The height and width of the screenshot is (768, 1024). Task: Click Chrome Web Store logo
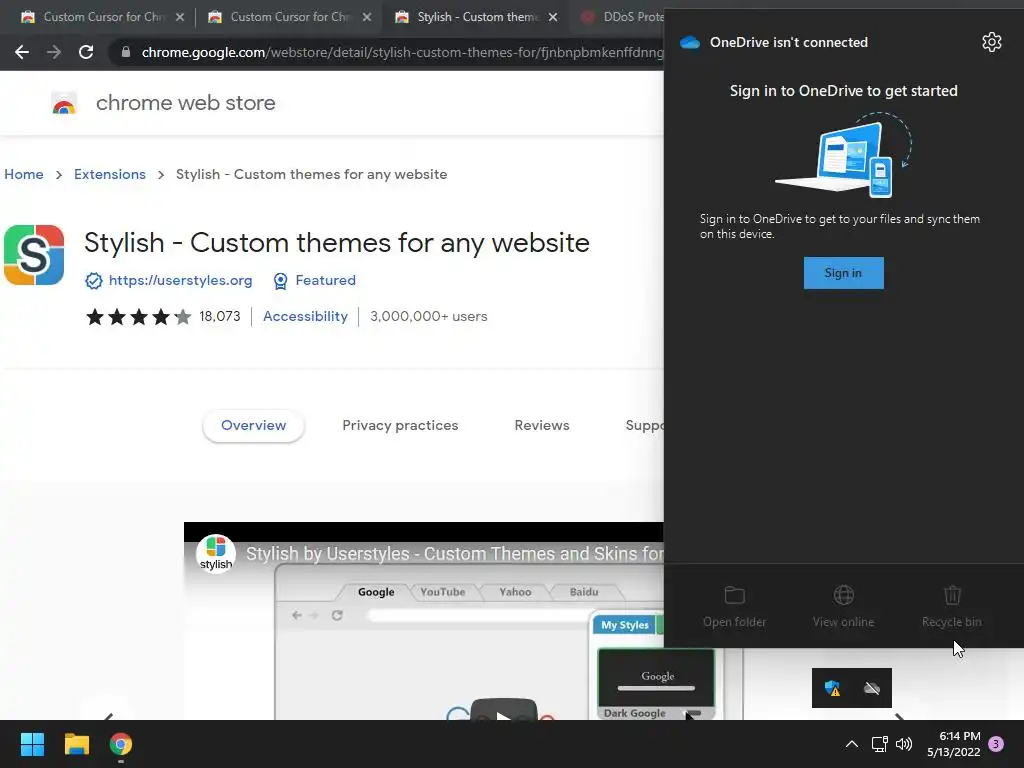(x=64, y=103)
